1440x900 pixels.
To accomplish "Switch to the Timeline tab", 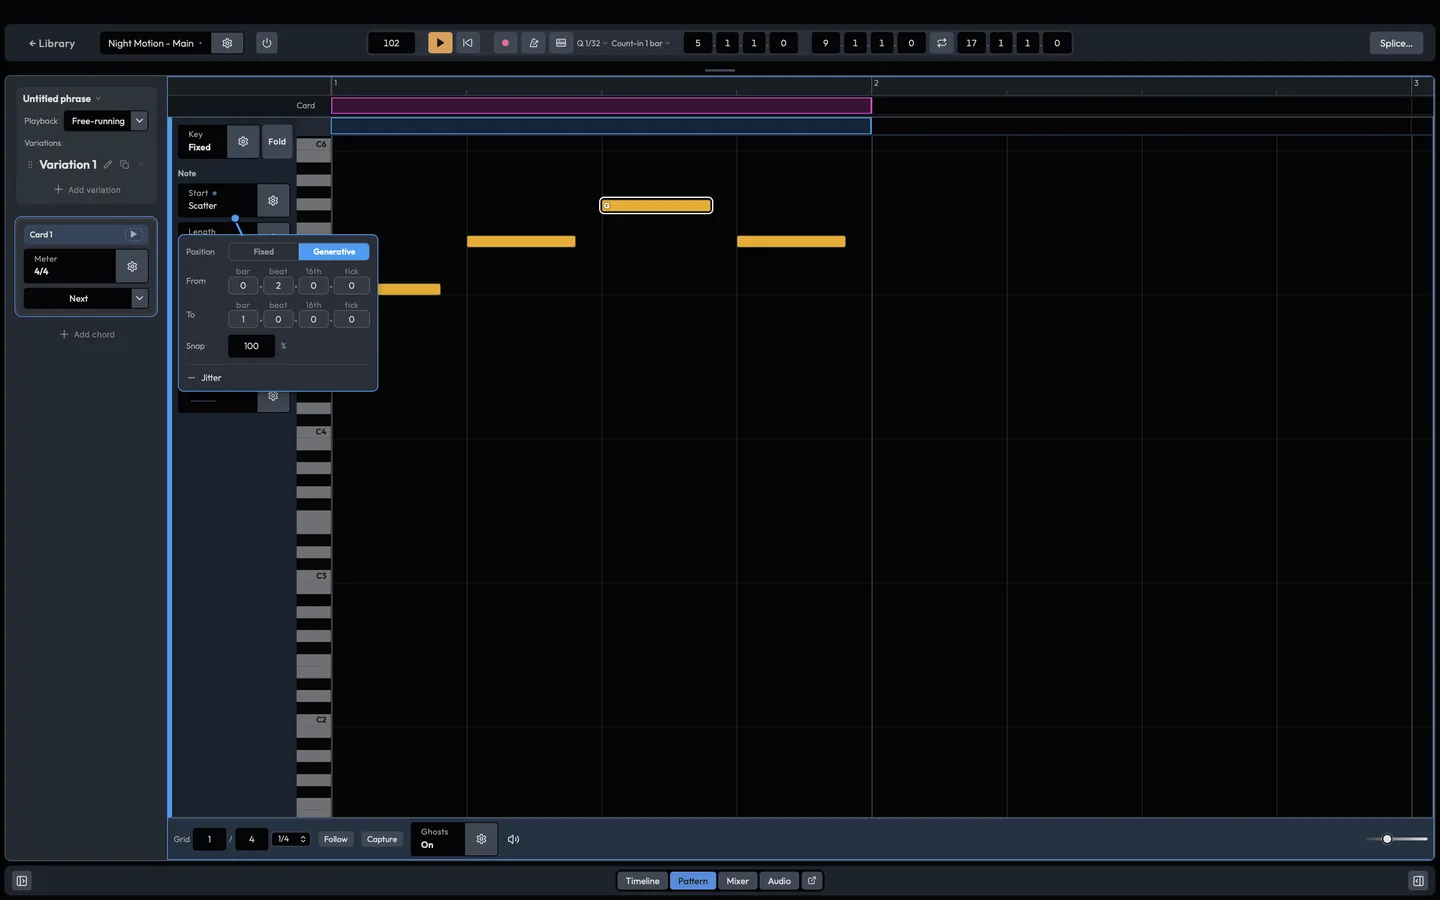I will (643, 881).
